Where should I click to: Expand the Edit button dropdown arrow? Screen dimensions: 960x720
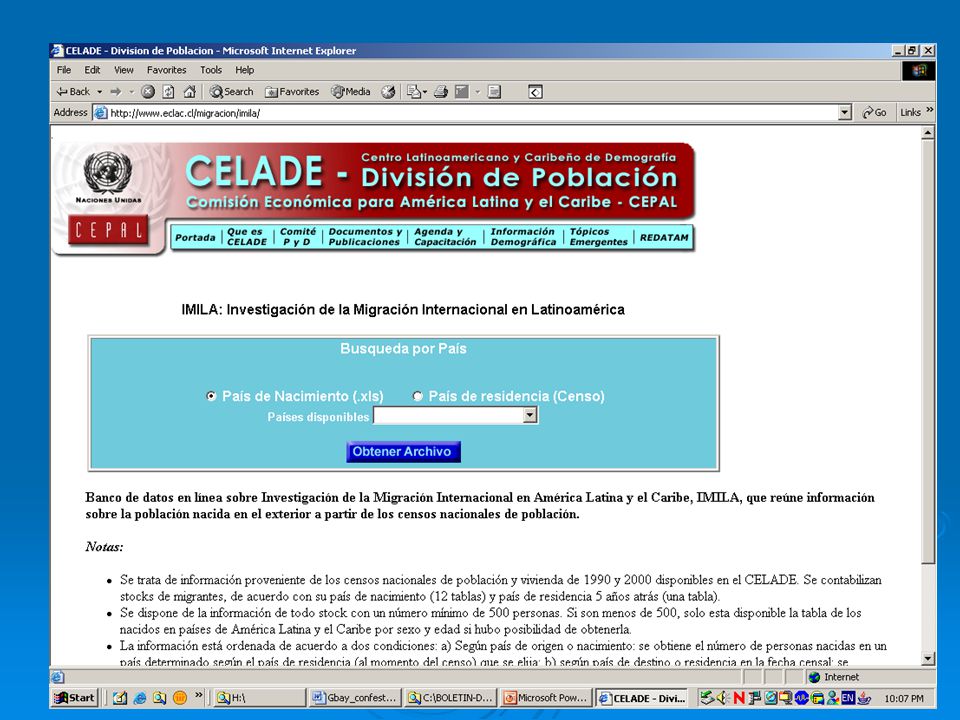point(478,92)
